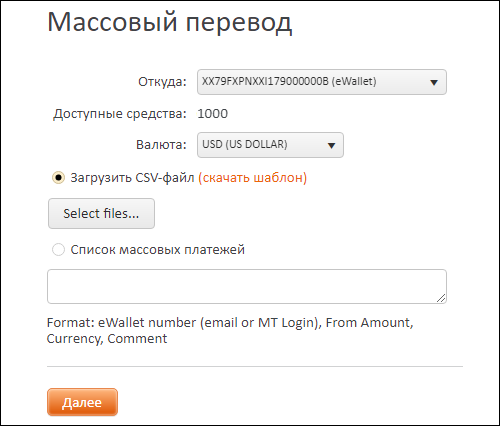Focus the mass payments list text area
The image size is (500, 426).
coord(247,286)
